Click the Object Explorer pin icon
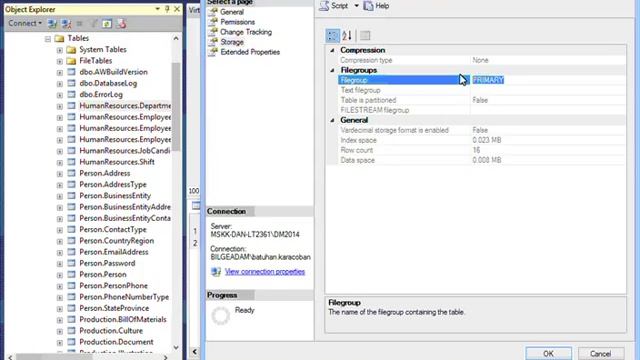The height and width of the screenshot is (360, 640). click(x=167, y=9)
